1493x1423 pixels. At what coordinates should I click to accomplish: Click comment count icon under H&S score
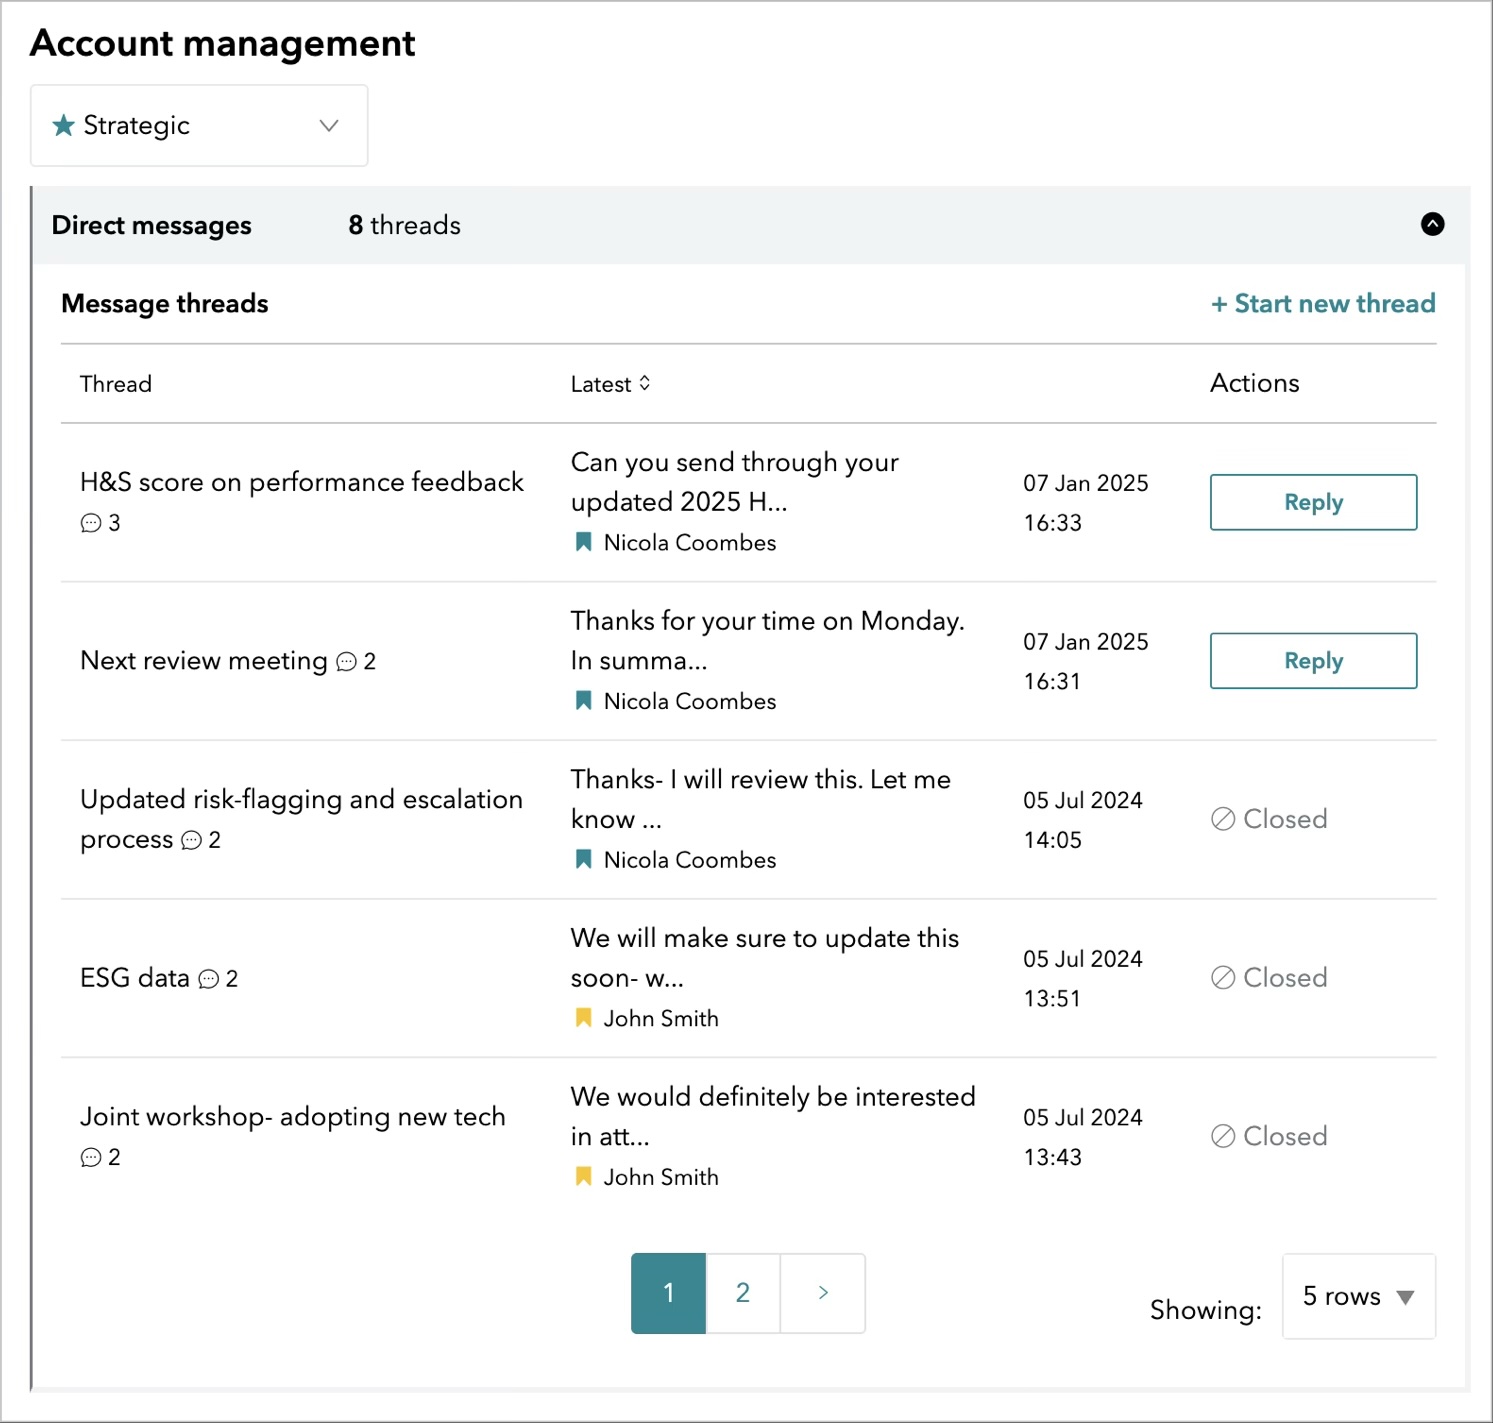tap(91, 523)
